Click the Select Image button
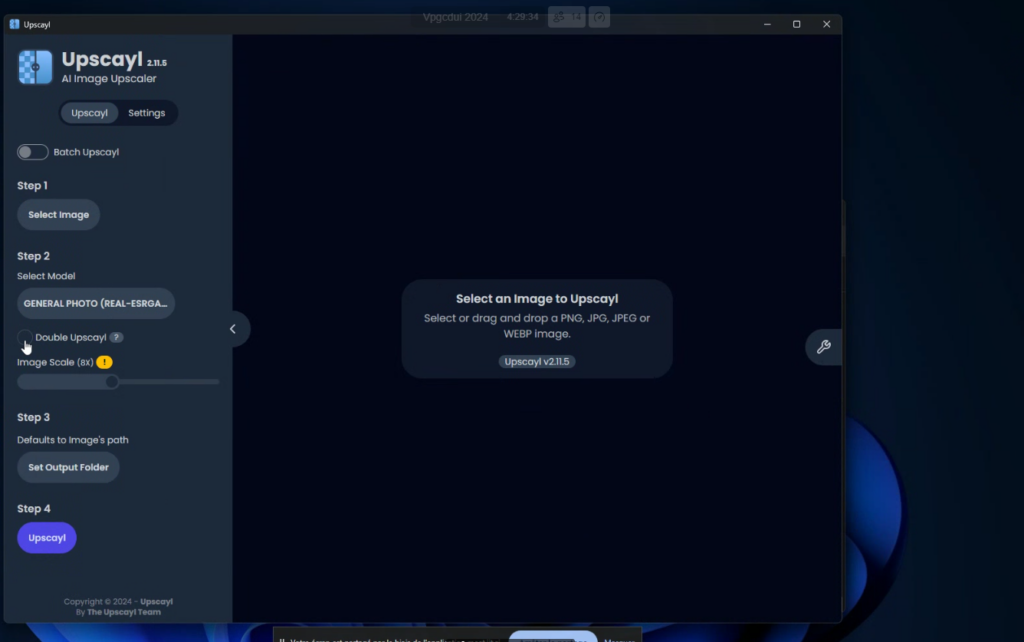 click(x=58, y=215)
